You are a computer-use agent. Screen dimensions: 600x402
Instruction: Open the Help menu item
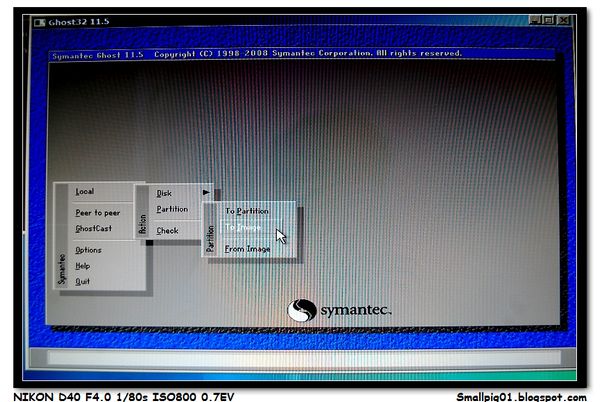[83, 266]
